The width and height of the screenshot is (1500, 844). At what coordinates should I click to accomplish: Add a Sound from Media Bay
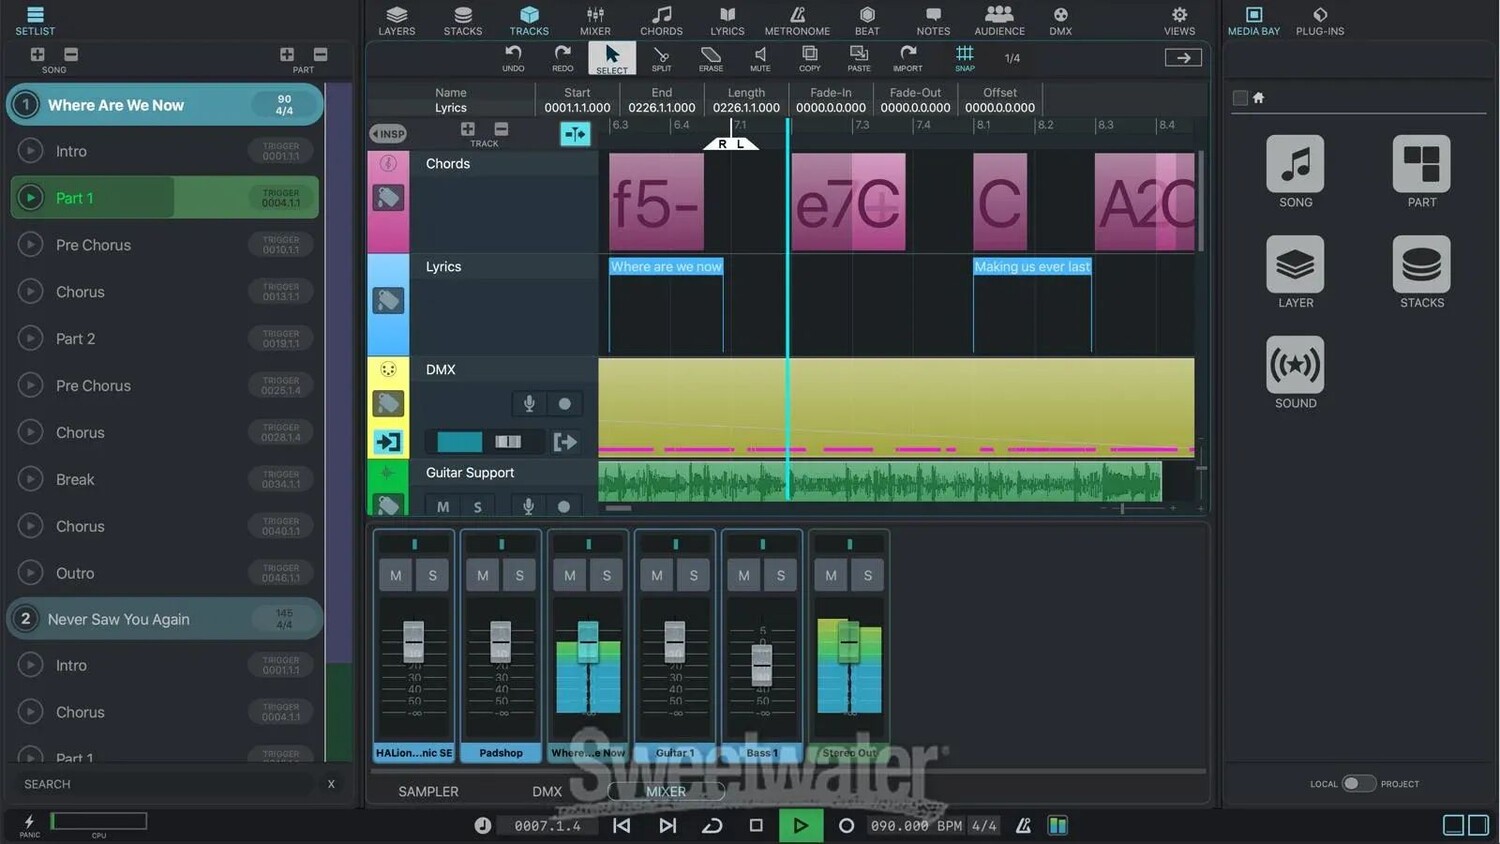1295,372
